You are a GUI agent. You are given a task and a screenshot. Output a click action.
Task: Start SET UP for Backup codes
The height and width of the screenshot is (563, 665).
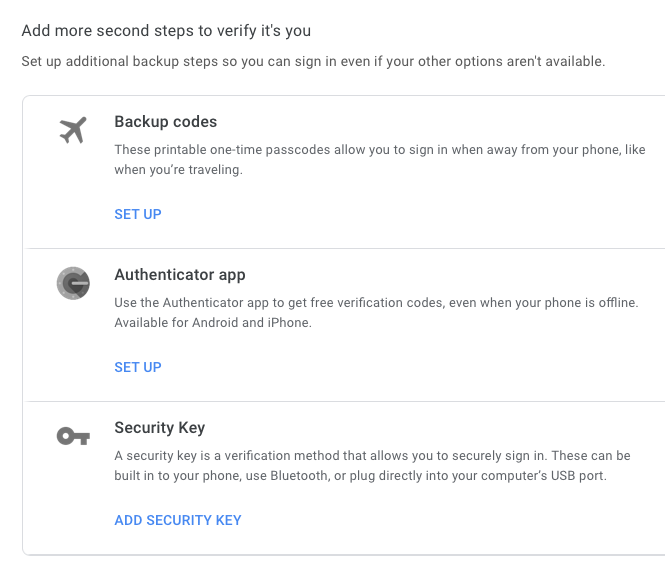point(138,214)
